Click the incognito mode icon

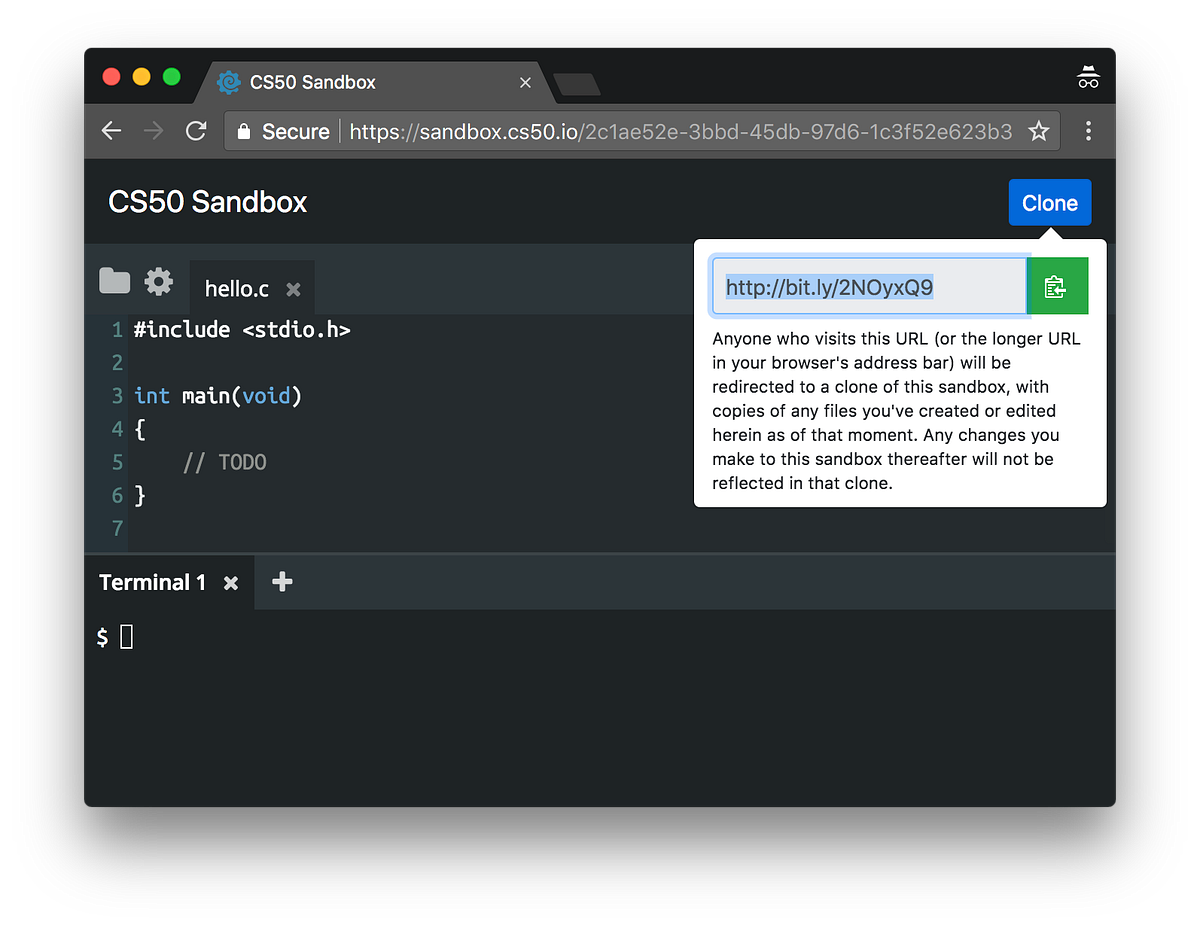coord(1088,76)
